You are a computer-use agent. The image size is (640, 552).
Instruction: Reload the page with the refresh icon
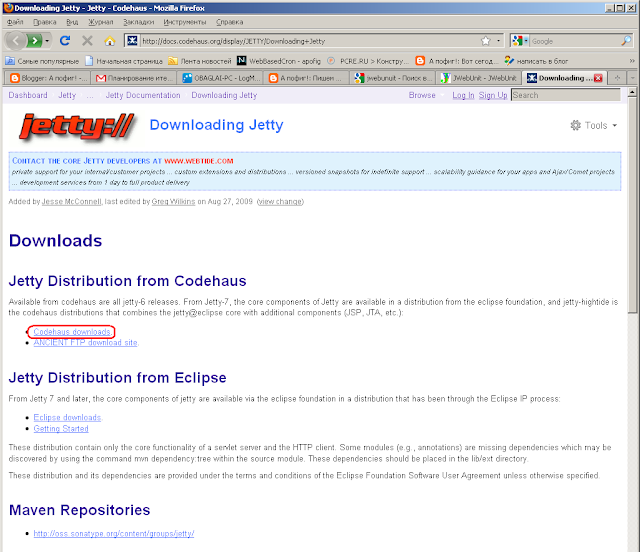pos(65,41)
